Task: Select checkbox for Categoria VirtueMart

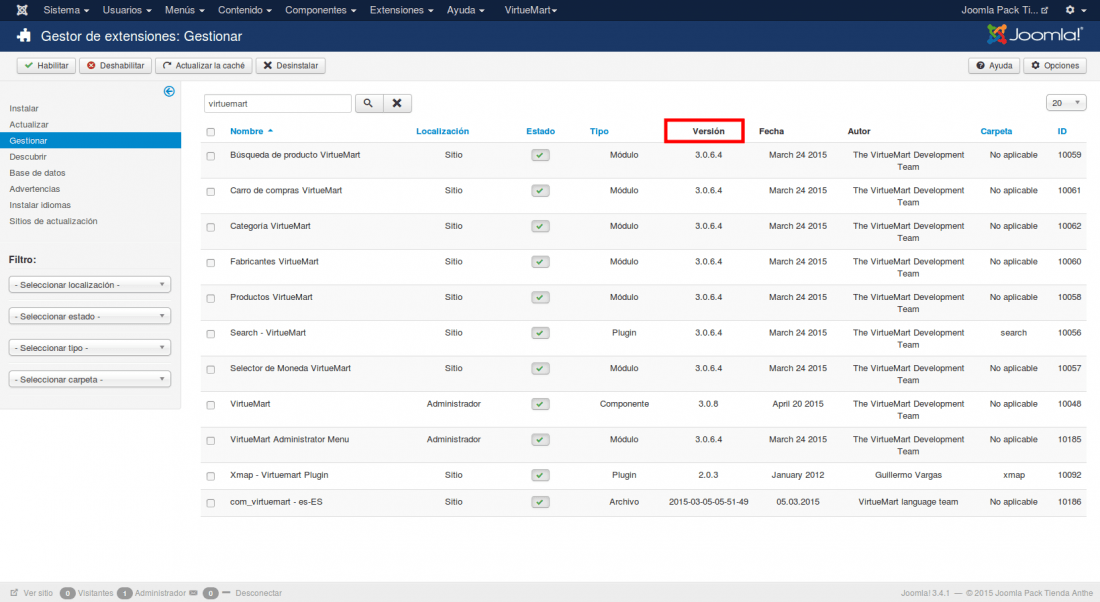Action: (x=210, y=227)
